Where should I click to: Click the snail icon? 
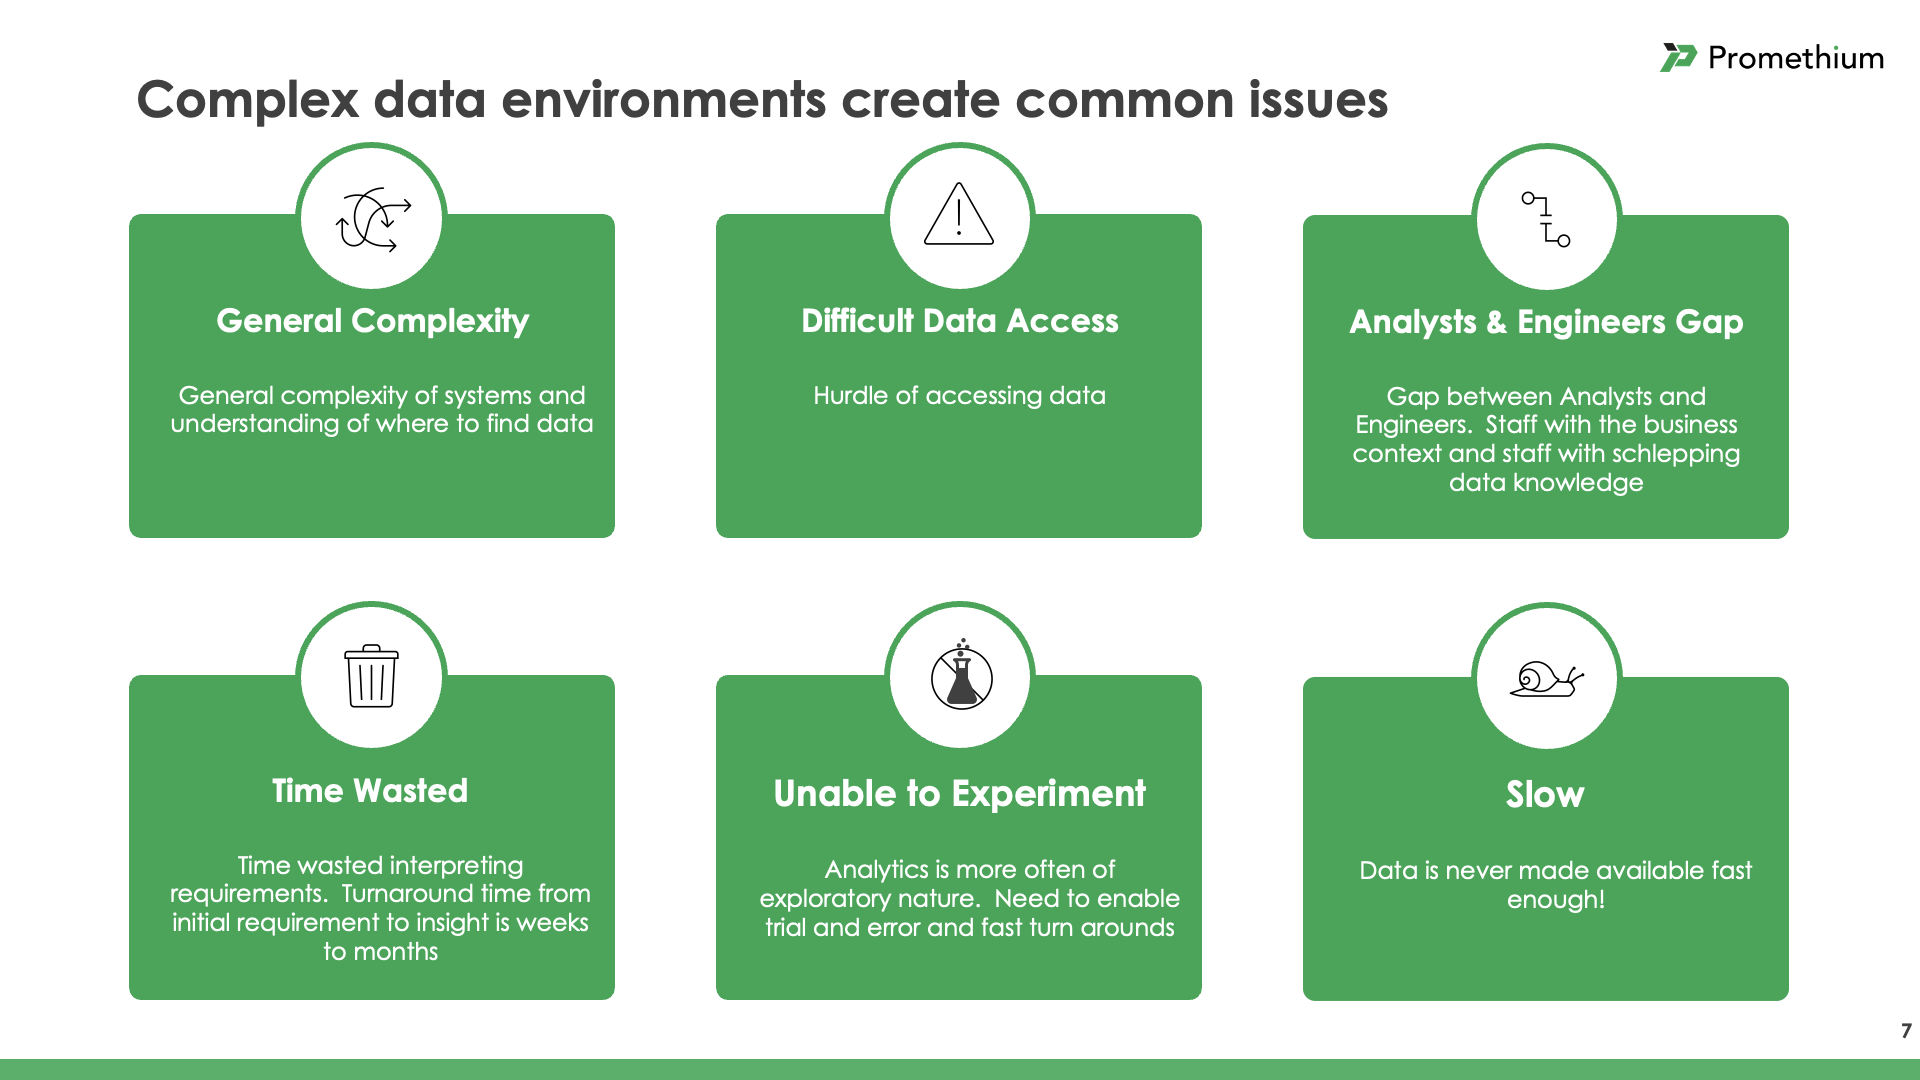[1546, 679]
